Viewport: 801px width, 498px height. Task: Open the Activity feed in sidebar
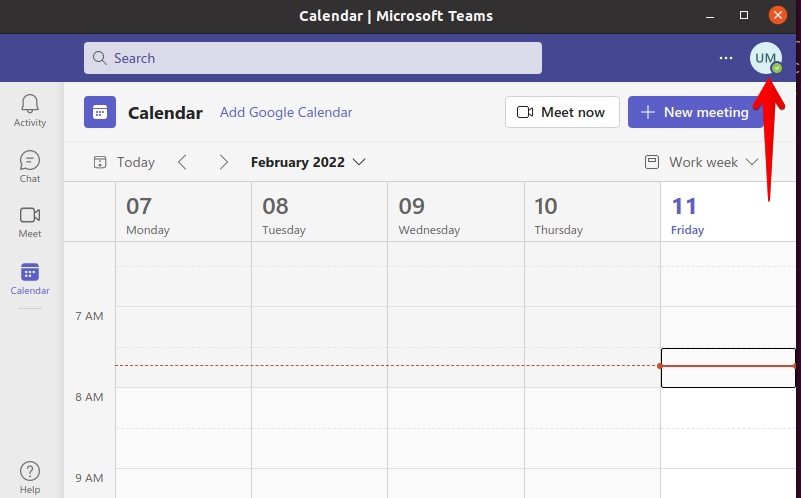[30, 110]
